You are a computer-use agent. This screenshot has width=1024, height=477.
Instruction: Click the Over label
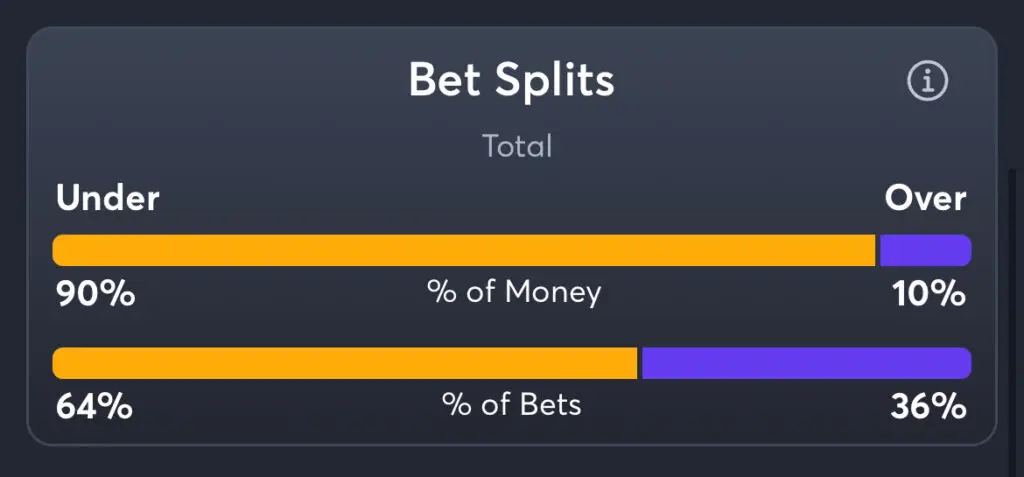tap(925, 198)
